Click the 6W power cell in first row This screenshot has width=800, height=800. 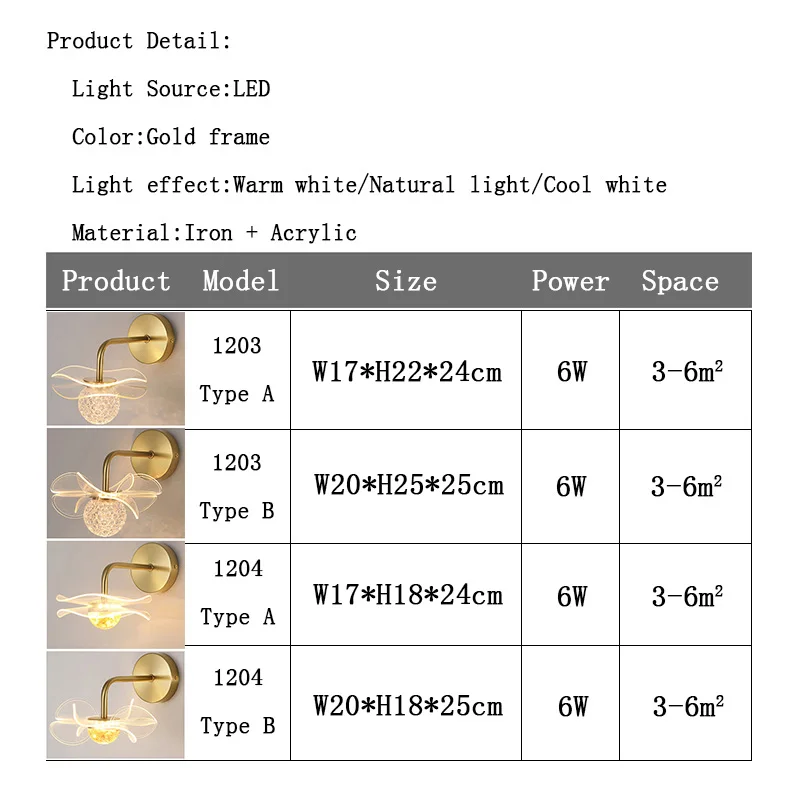(x=570, y=370)
